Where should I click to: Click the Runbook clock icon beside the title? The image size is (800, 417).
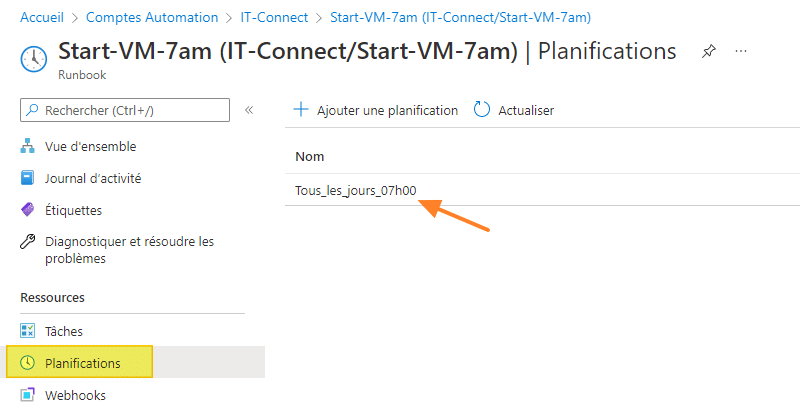(33, 59)
